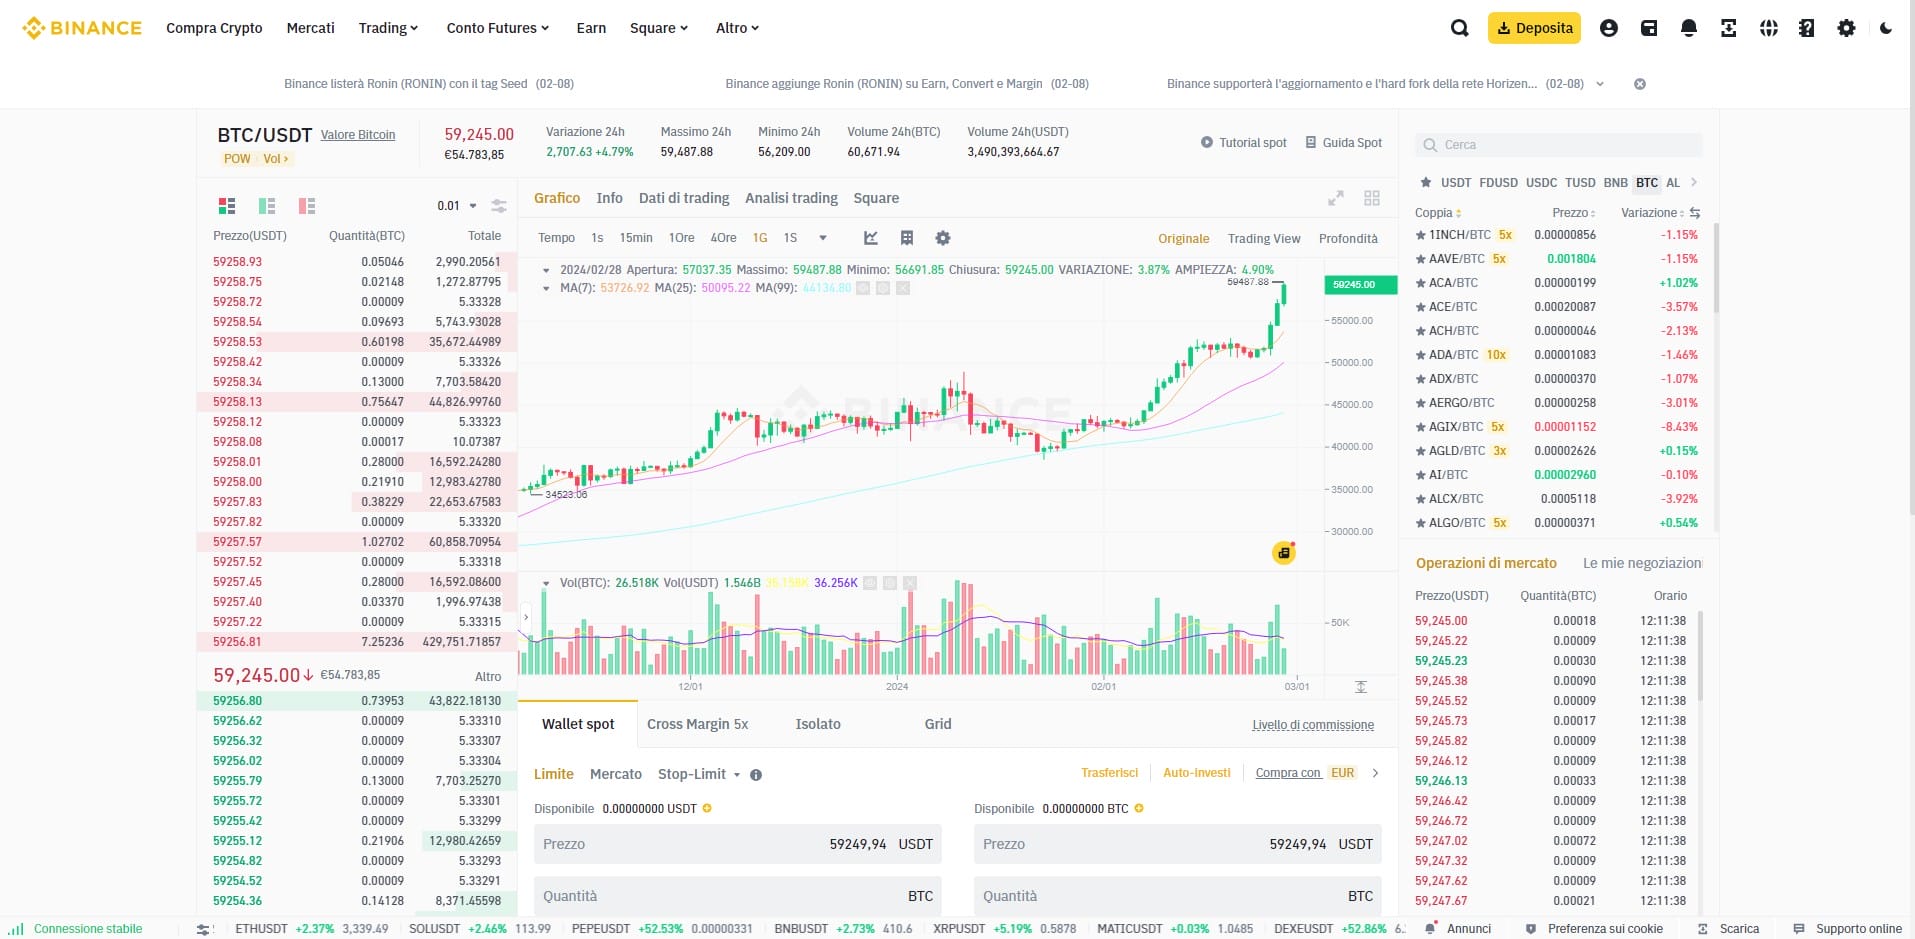1915x939 pixels.
Task: Switch chart view to Trading View
Action: pyautogui.click(x=1263, y=239)
